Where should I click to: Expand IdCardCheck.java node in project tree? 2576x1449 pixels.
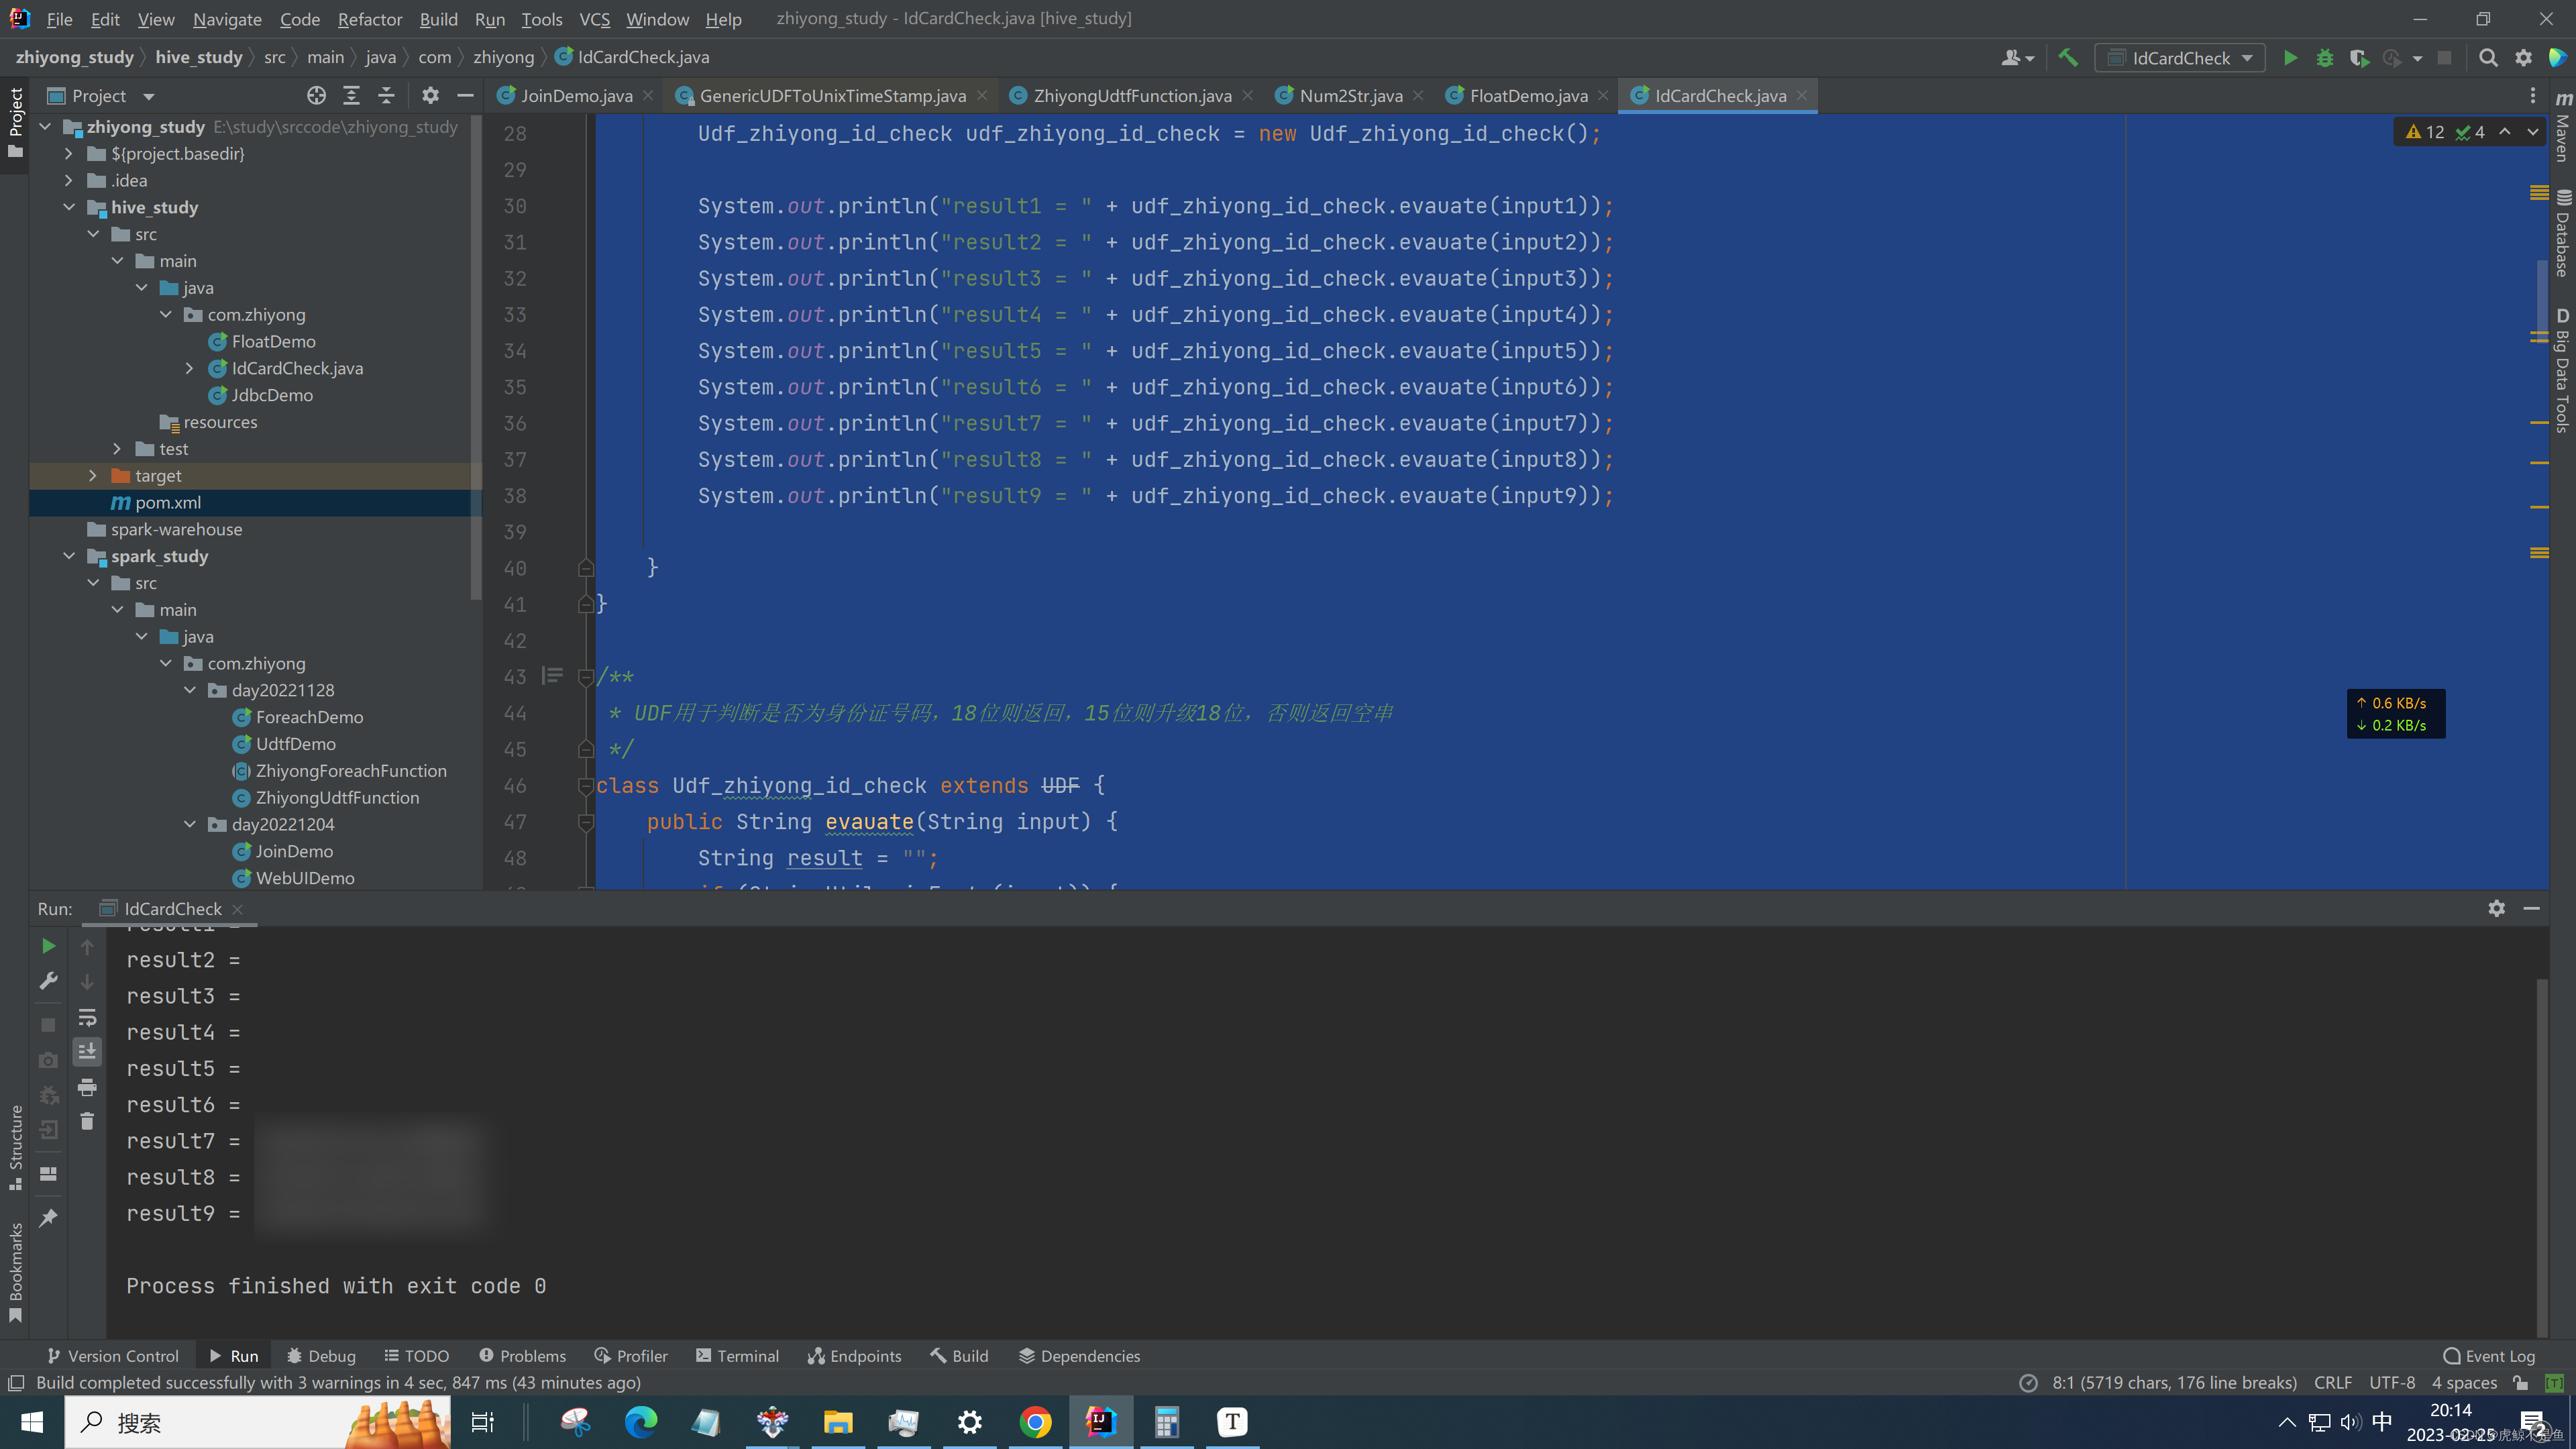coord(190,368)
